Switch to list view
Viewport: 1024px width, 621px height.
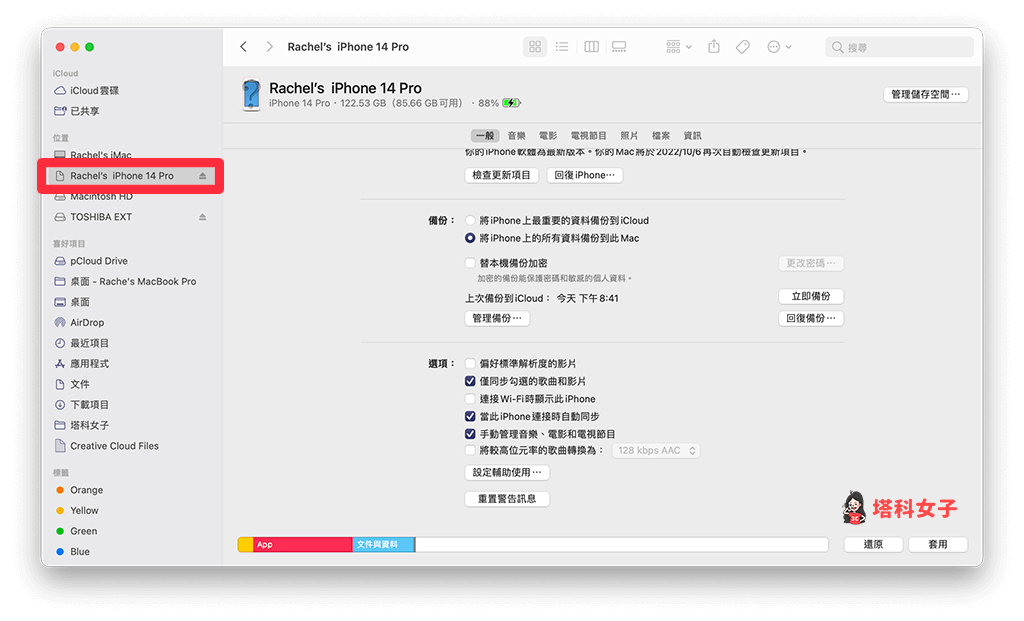pos(562,46)
